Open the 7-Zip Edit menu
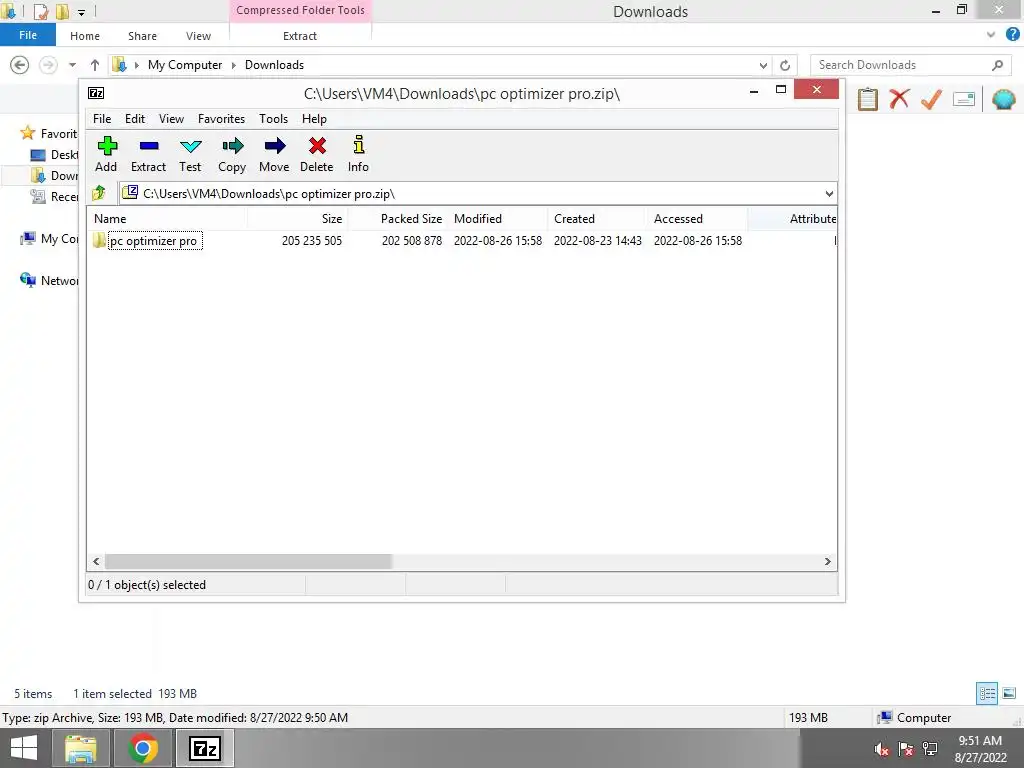The width and height of the screenshot is (1024, 768). 135,119
